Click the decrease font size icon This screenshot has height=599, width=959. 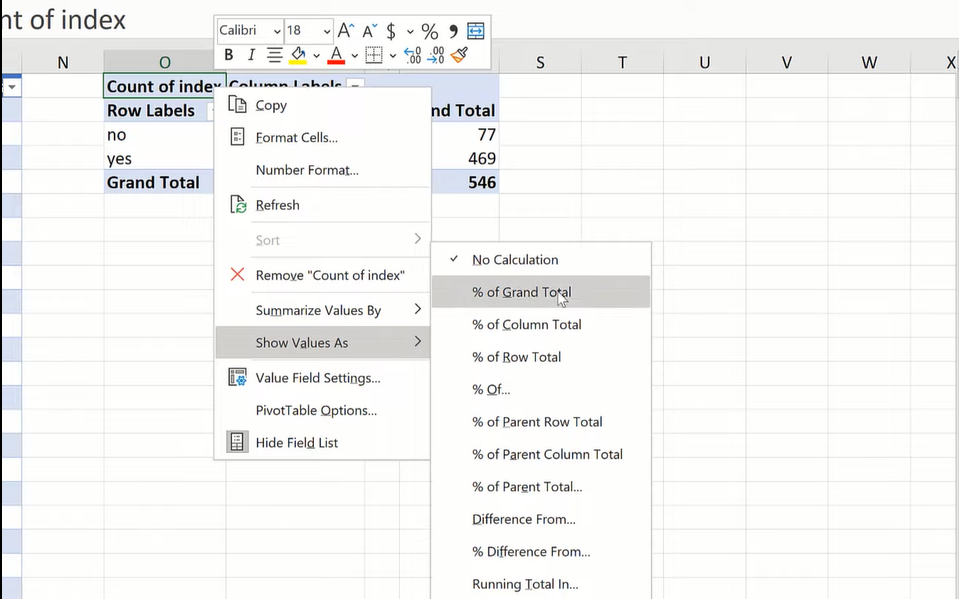(369, 30)
